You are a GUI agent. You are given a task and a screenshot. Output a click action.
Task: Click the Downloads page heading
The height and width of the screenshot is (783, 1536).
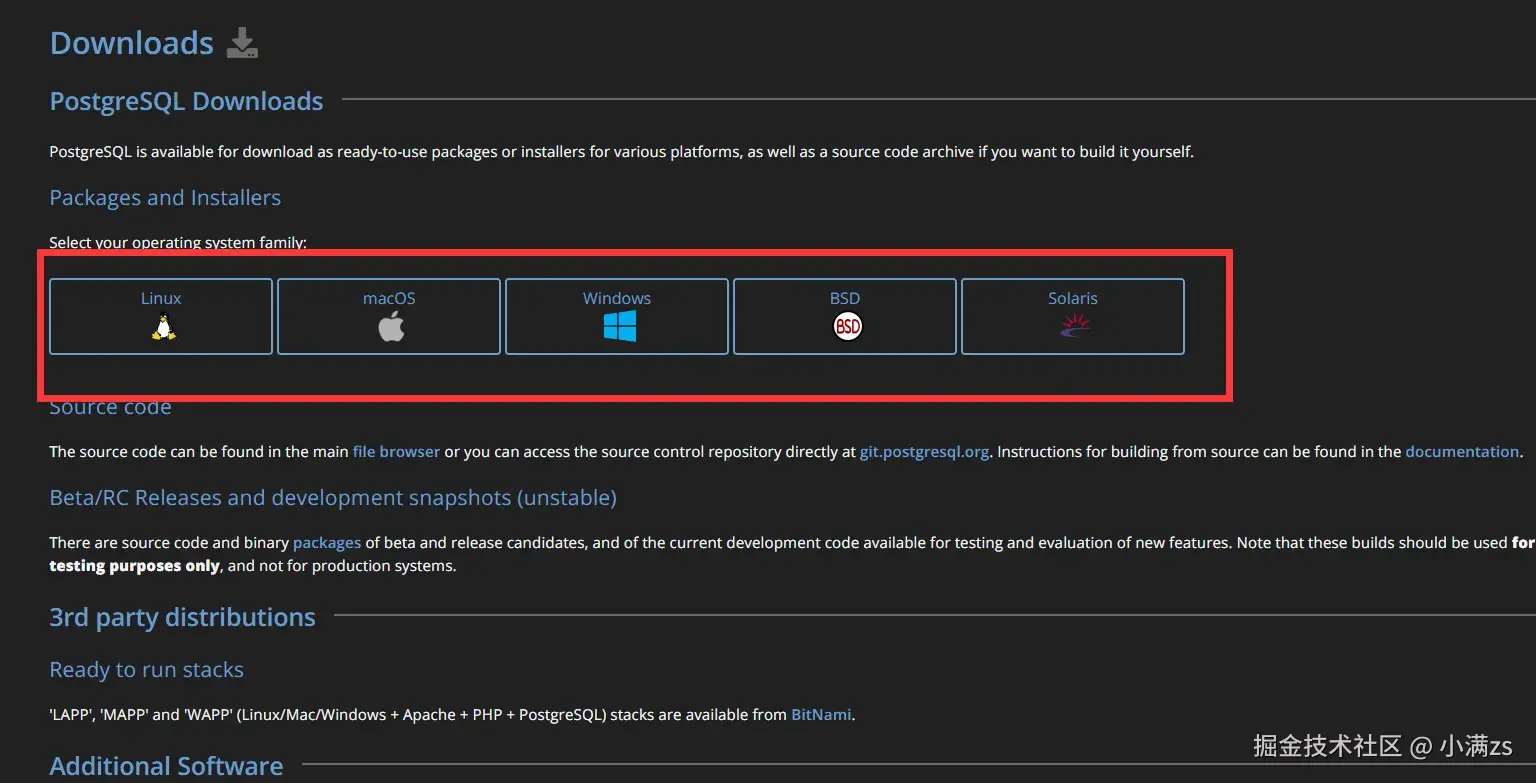132,43
